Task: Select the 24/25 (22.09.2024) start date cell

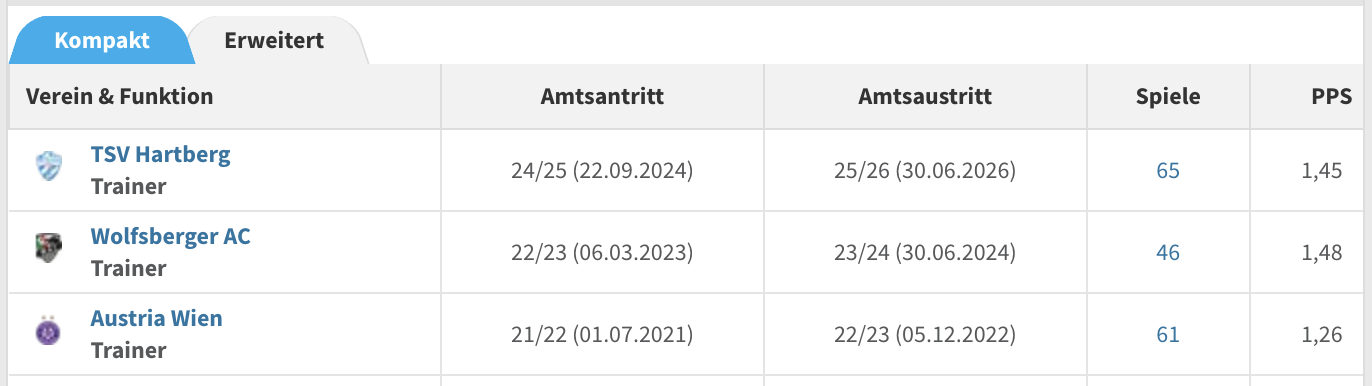Action: 602,170
